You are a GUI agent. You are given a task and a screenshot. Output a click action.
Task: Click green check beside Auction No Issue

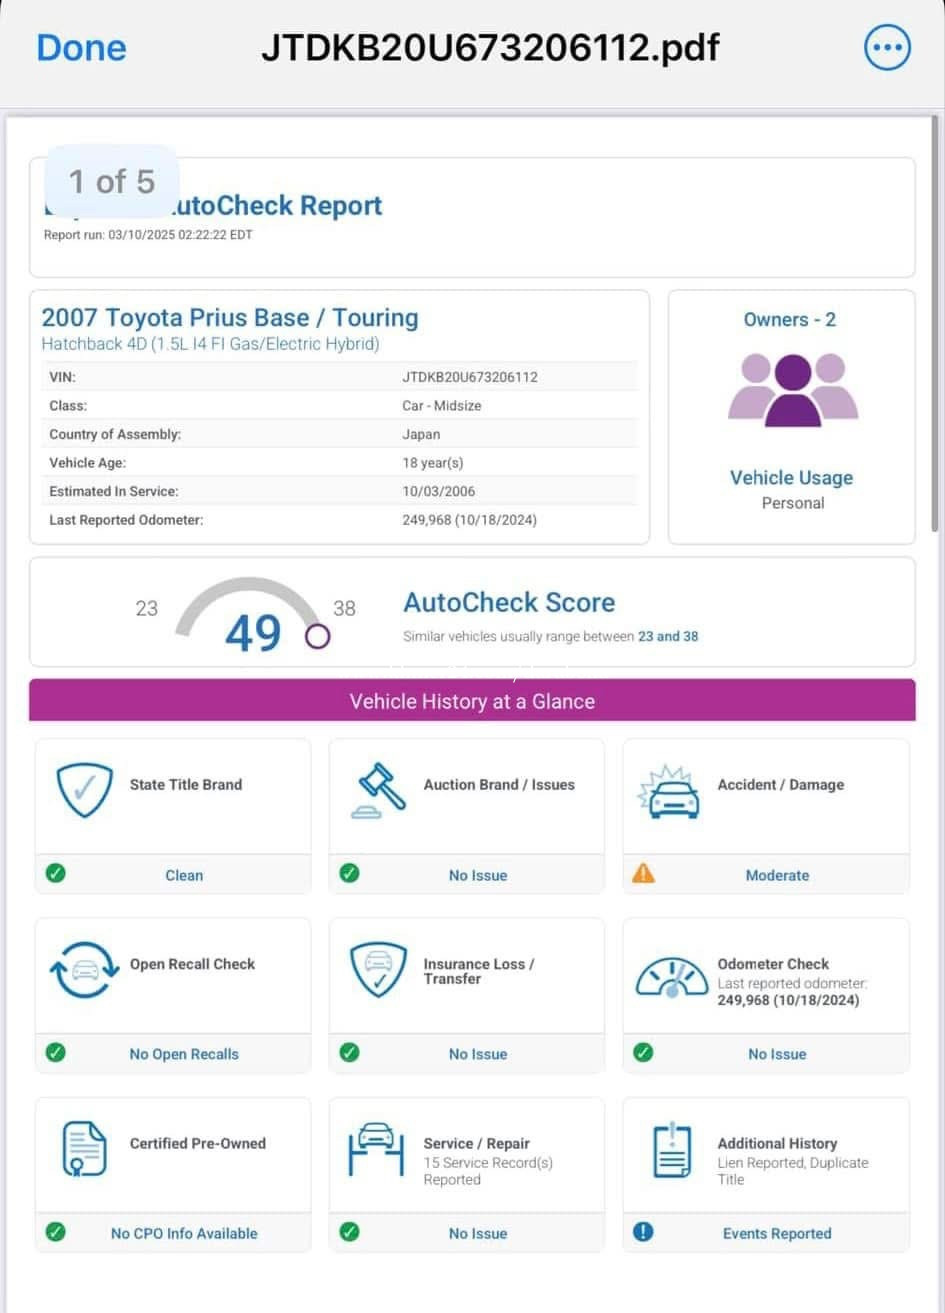pyautogui.click(x=349, y=874)
